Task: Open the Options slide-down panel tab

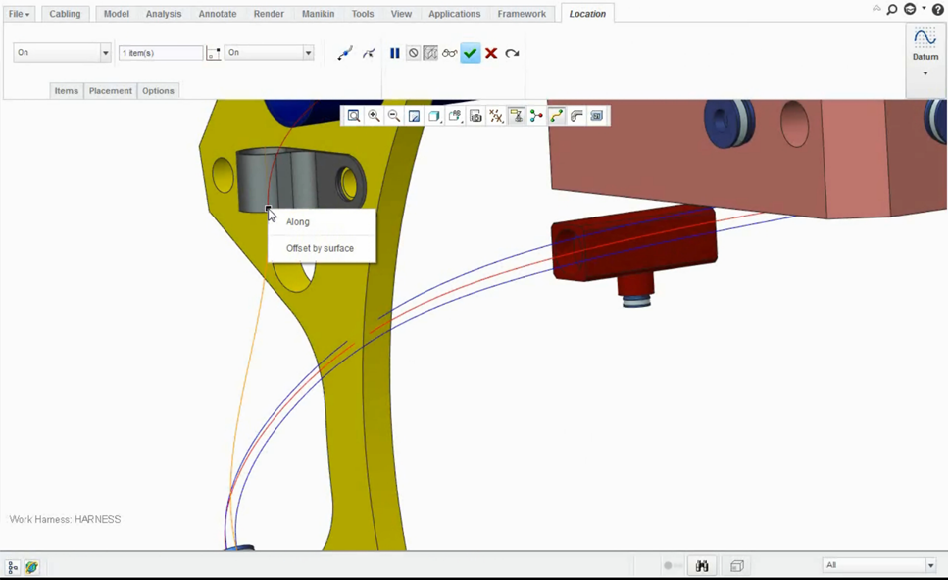Action: tap(158, 91)
